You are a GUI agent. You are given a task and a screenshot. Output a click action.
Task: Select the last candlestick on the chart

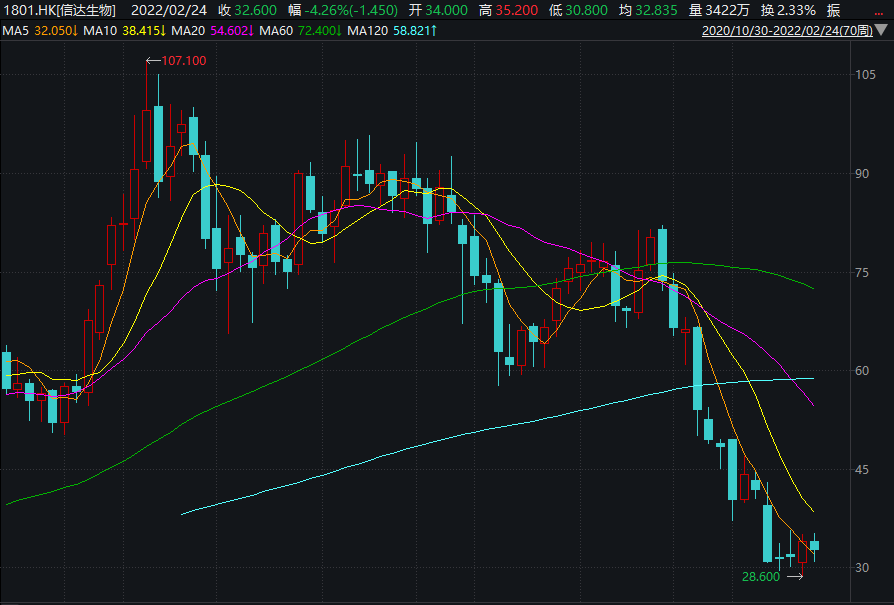pyautogui.click(x=814, y=546)
